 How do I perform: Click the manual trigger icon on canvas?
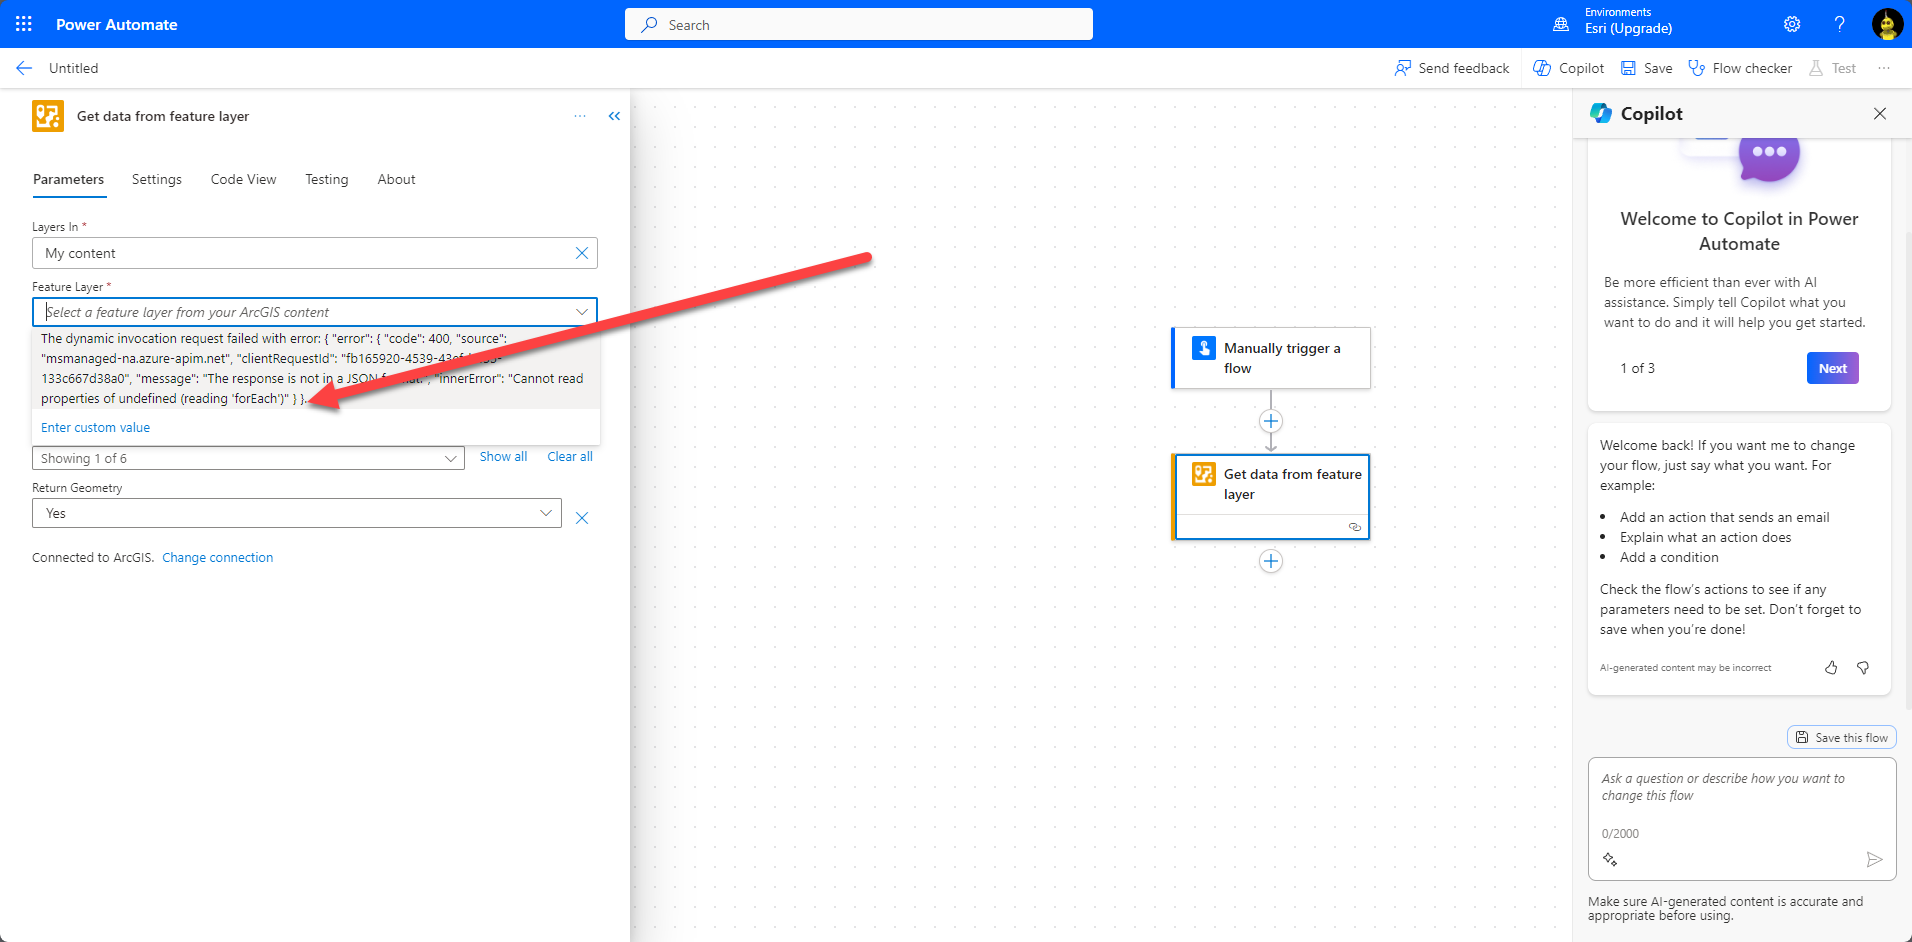click(x=1204, y=348)
